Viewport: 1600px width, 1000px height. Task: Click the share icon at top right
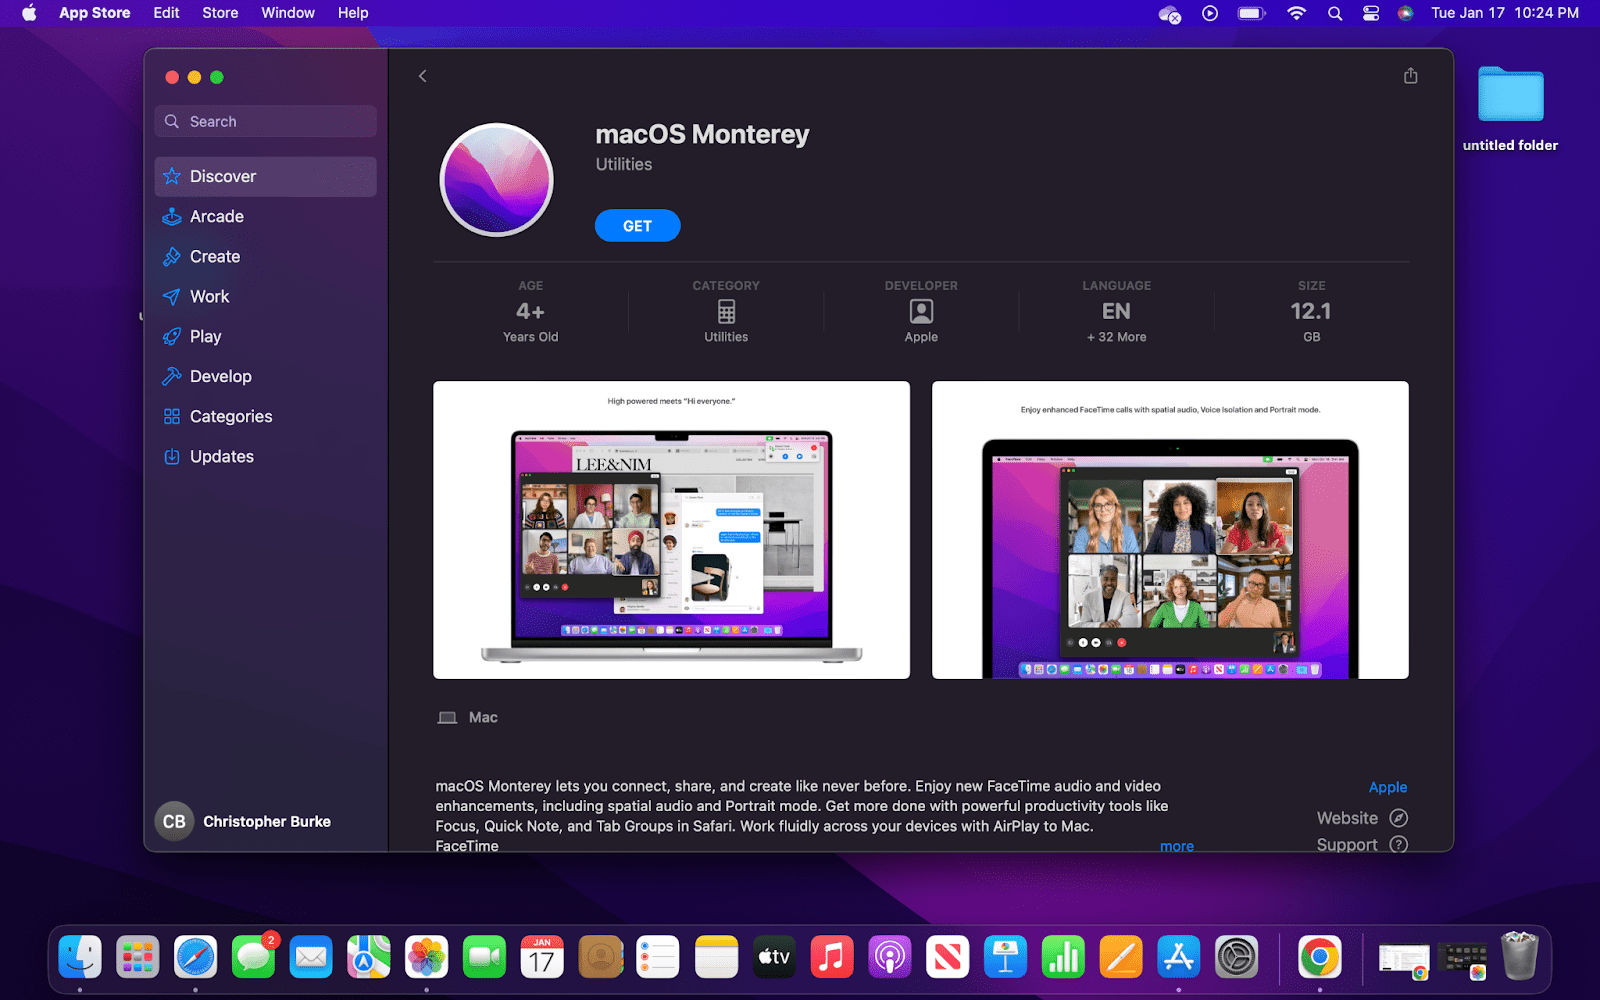tap(1410, 76)
